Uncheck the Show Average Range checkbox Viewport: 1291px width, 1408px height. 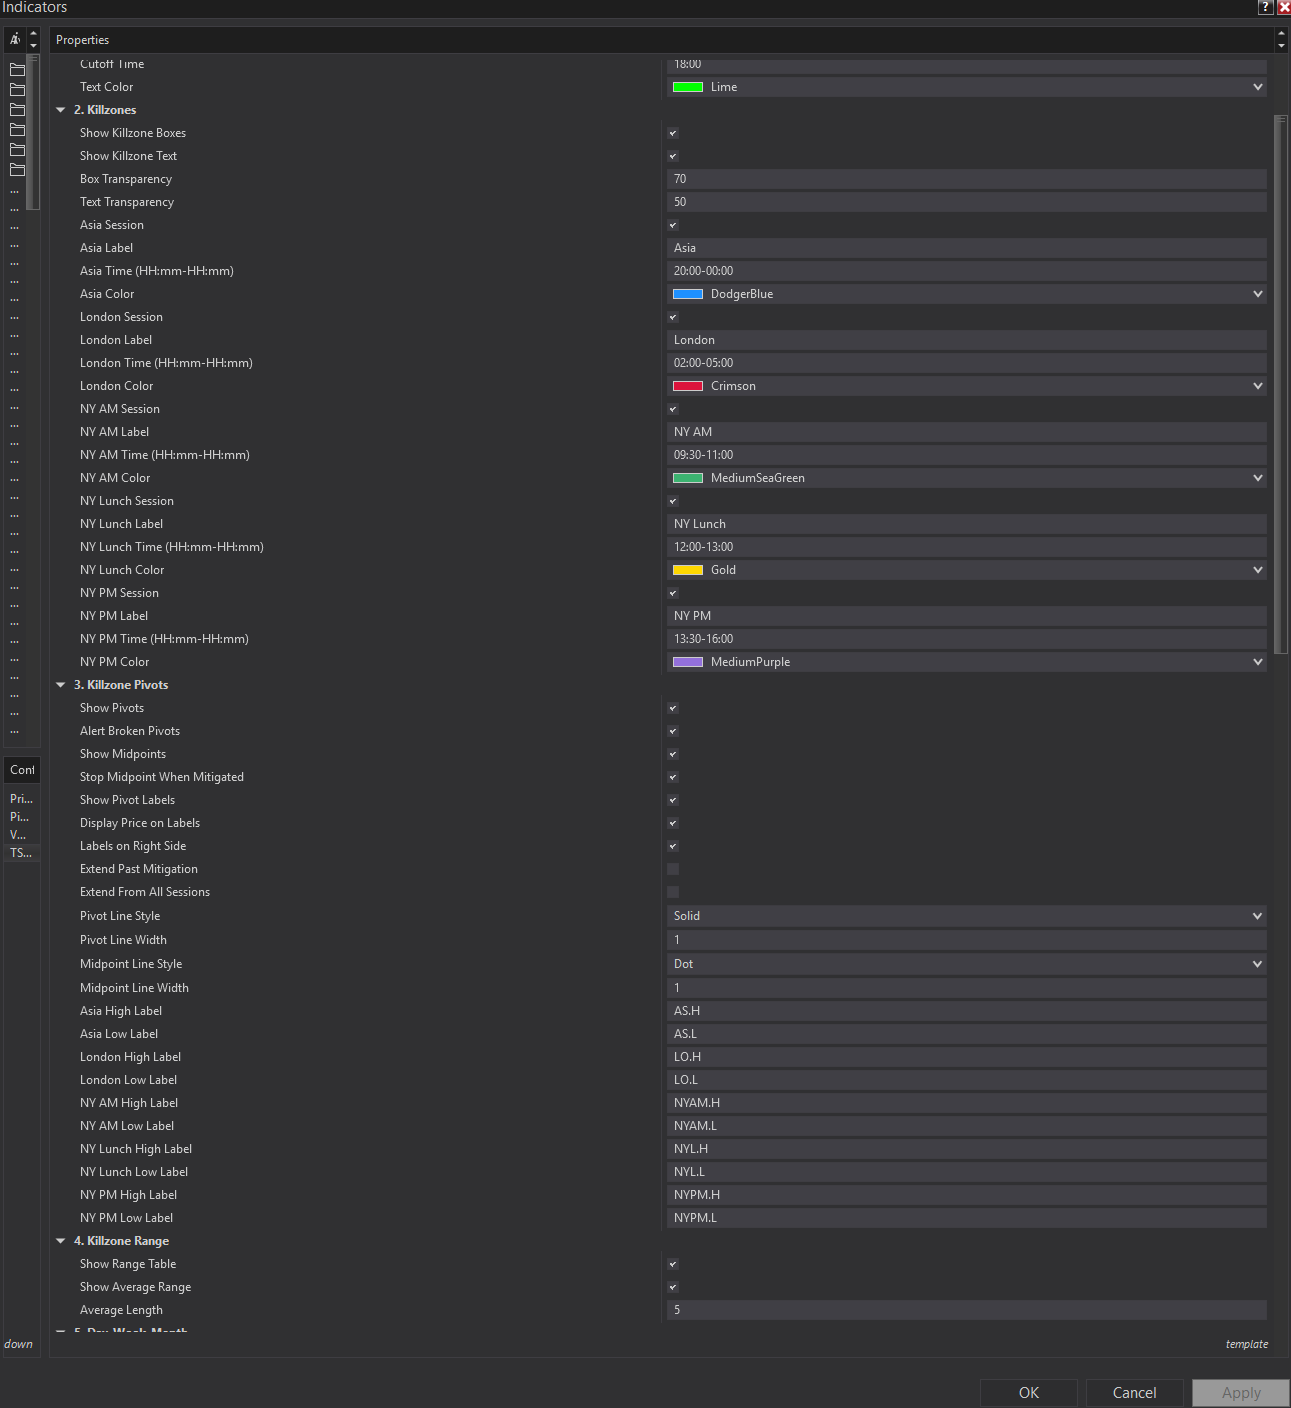673,1287
